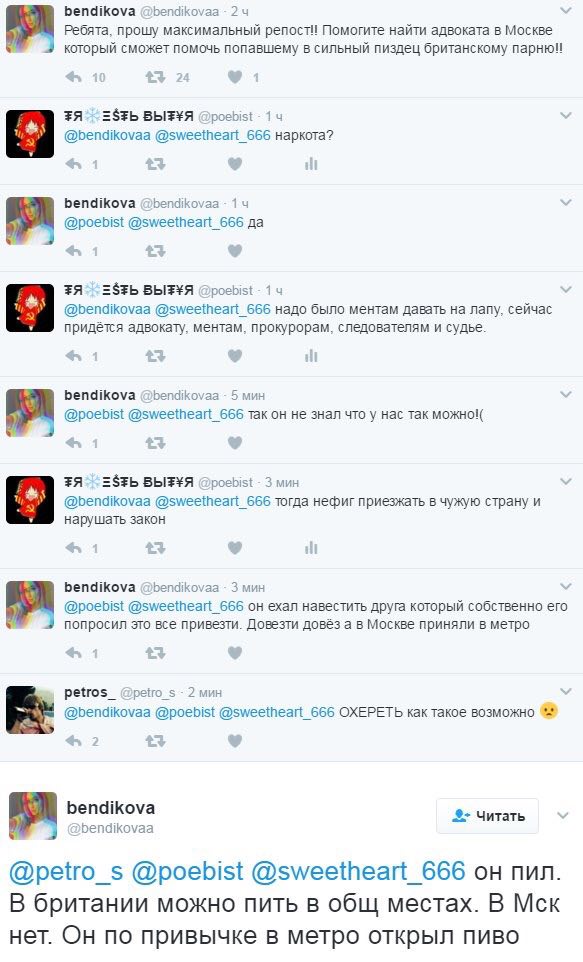Open analytics on the 'тогда нефиг приезжать' tweet
Screen dimensions: 583x962
pyautogui.click(x=311, y=548)
